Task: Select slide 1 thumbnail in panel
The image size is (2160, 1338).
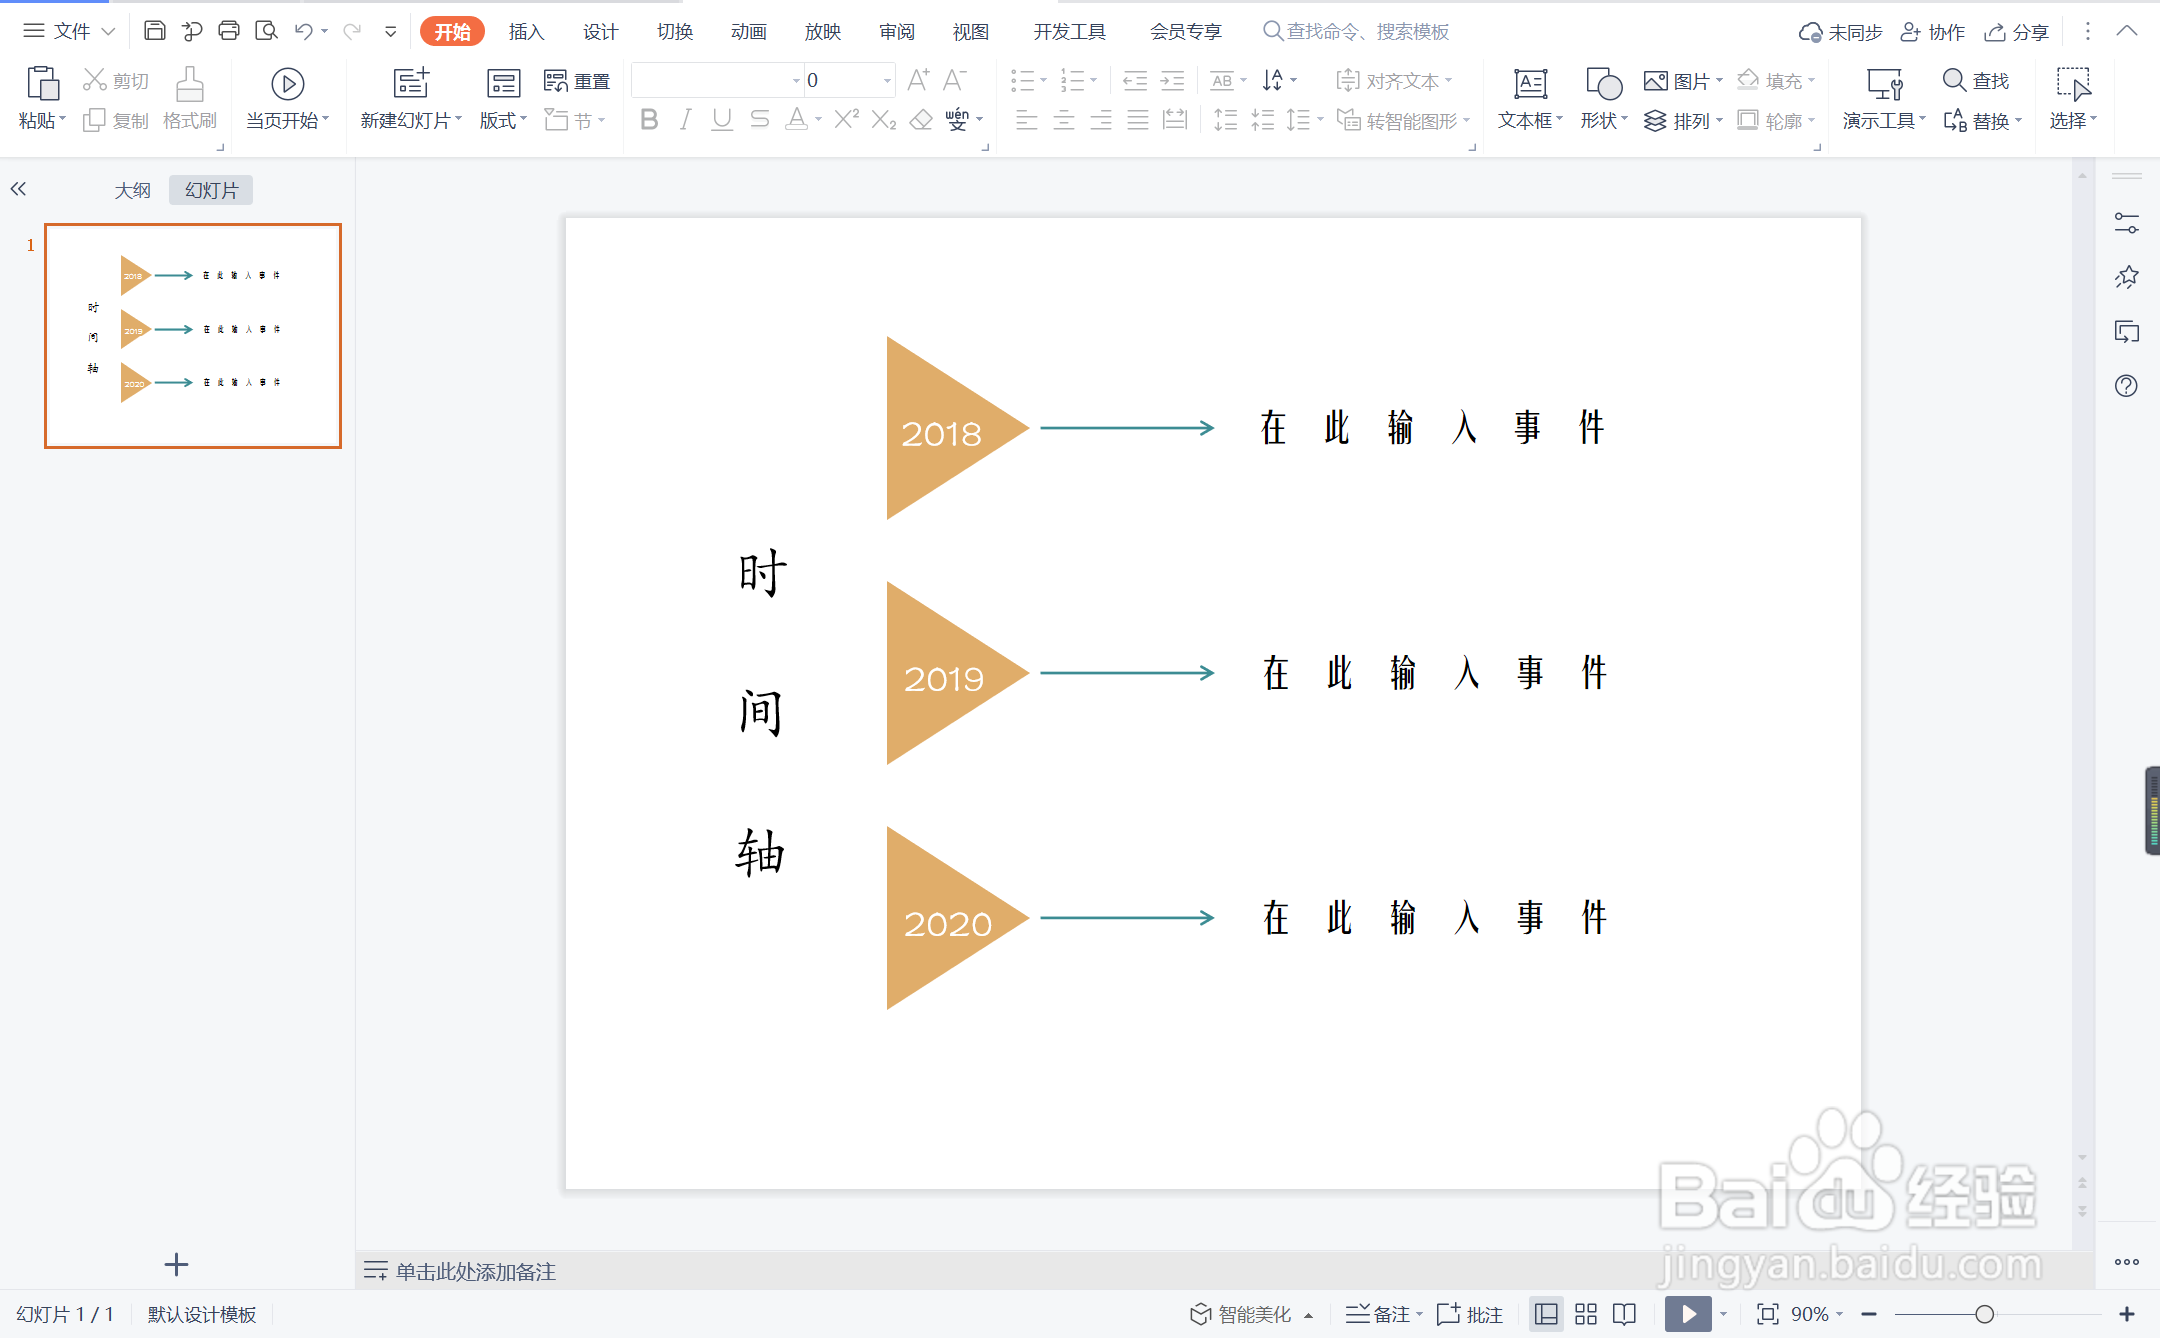Action: point(193,336)
